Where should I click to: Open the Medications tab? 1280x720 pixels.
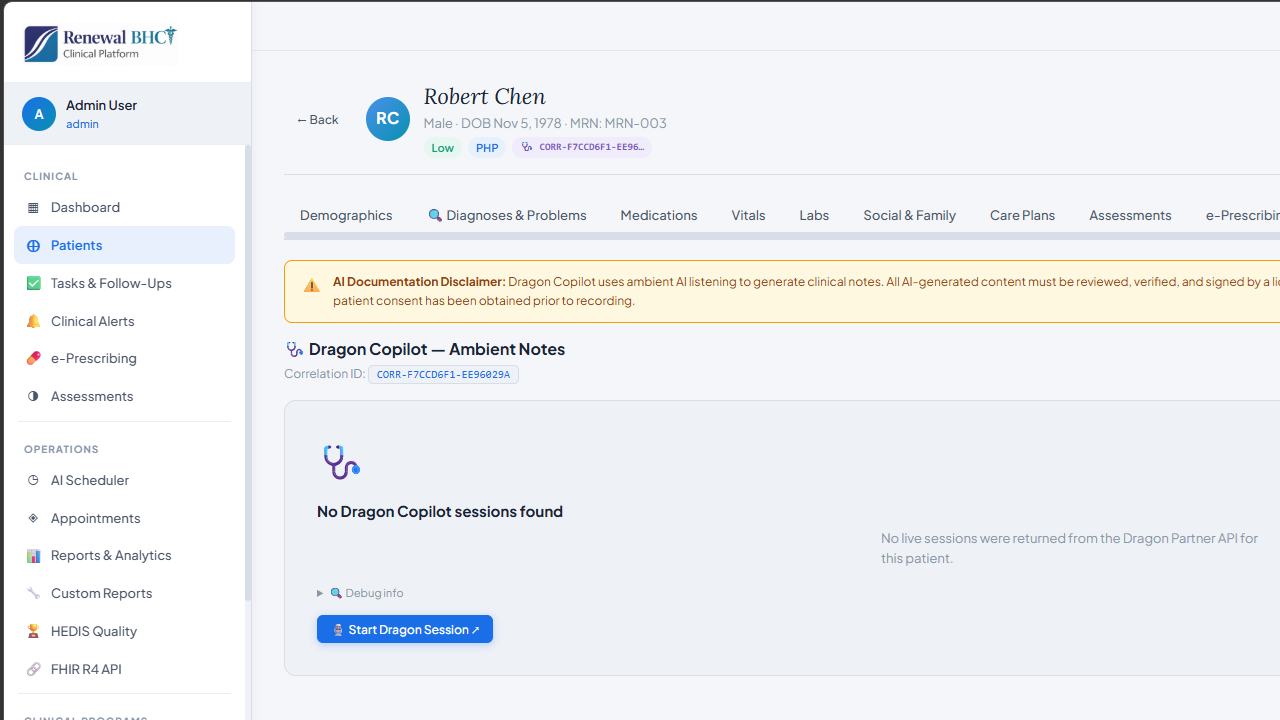(659, 215)
